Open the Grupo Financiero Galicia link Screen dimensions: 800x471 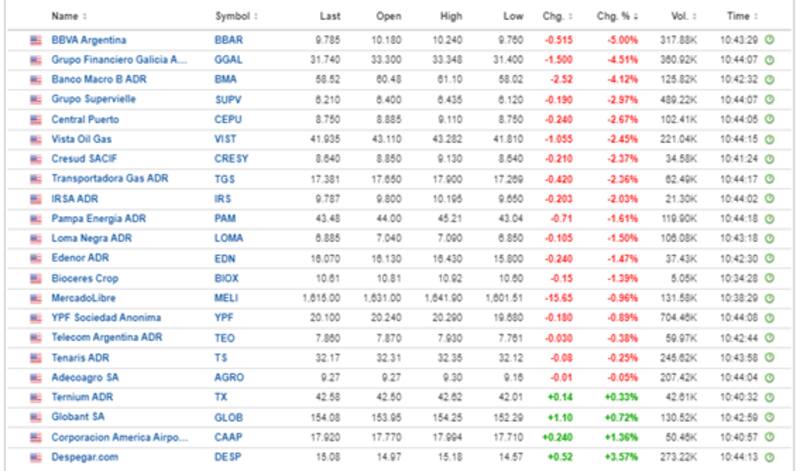coord(119,60)
